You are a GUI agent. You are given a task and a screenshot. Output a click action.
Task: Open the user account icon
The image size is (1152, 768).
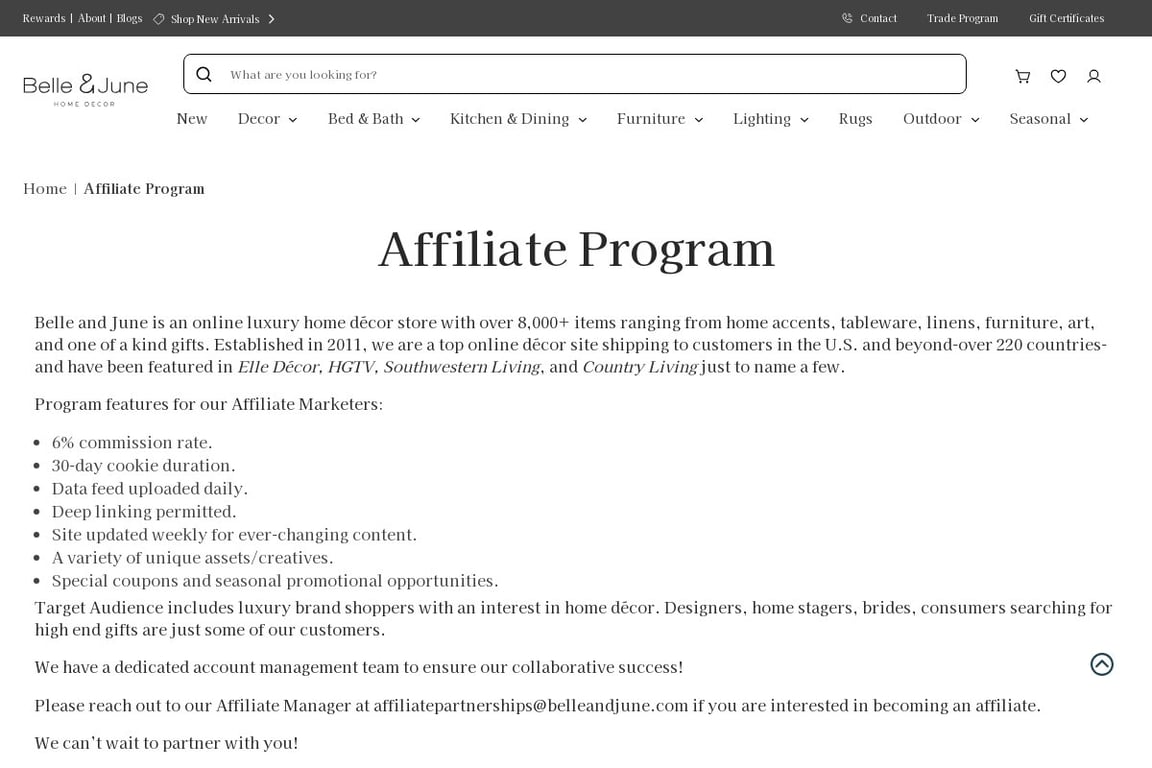[1093, 76]
